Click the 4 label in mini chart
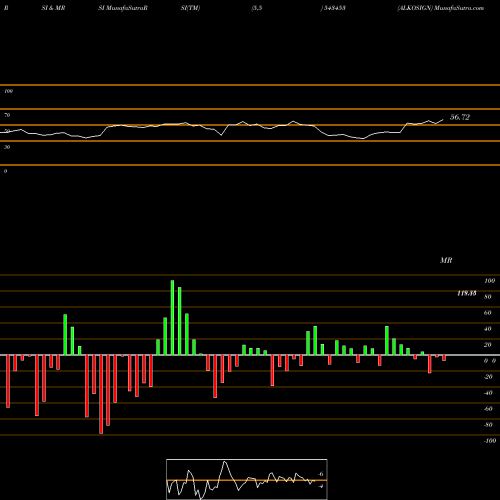The width and height of the screenshot is (500, 500). click(x=321, y=486)
